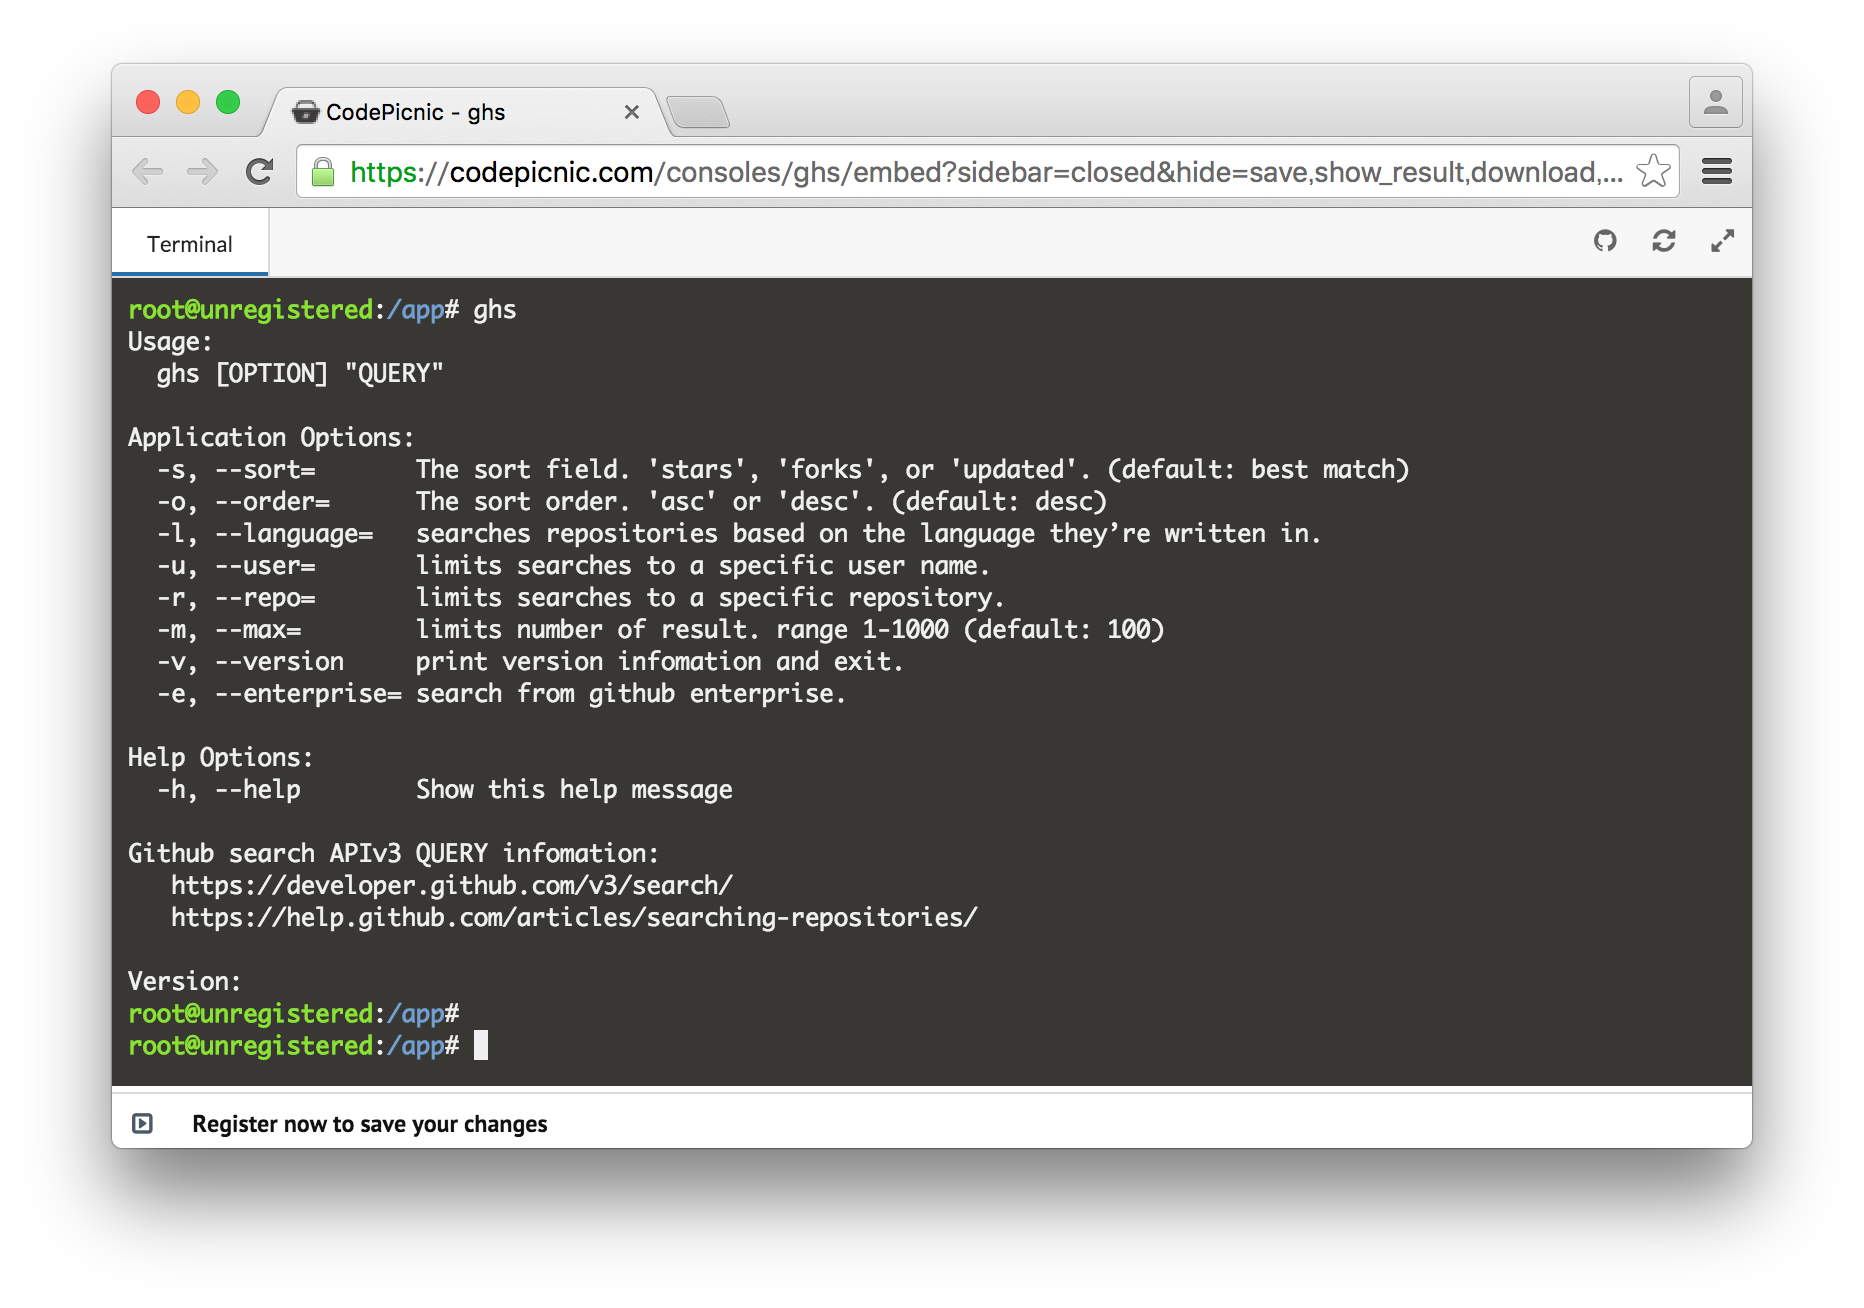Click the "-h, --help" option text
This screenshot has height=1308, width=1864.
[229, 790]
